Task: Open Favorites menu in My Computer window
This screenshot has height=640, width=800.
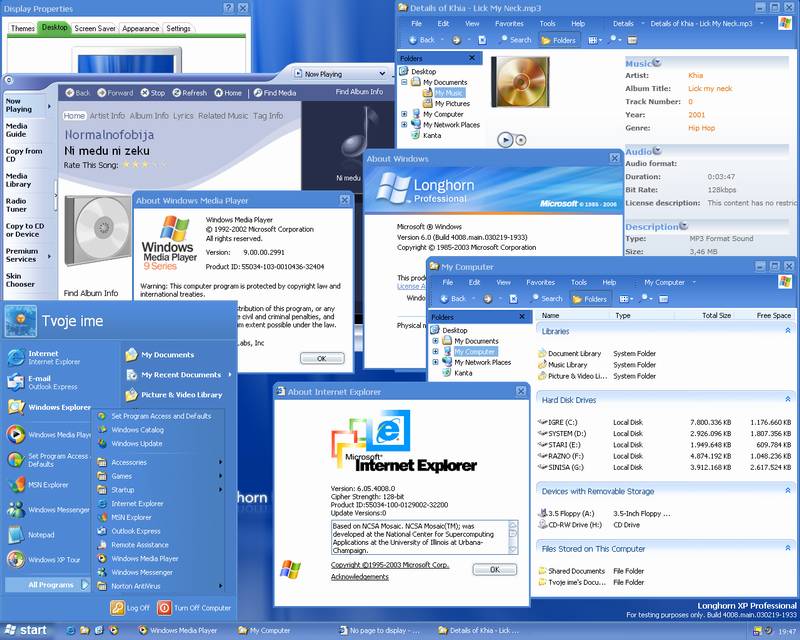Action: click(540, 282)
